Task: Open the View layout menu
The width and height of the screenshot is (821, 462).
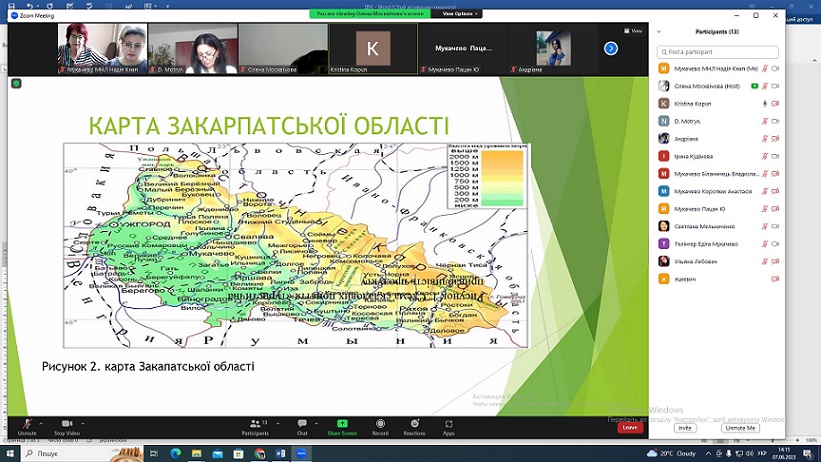Action: pyautogui.click(x=633, y=31)
